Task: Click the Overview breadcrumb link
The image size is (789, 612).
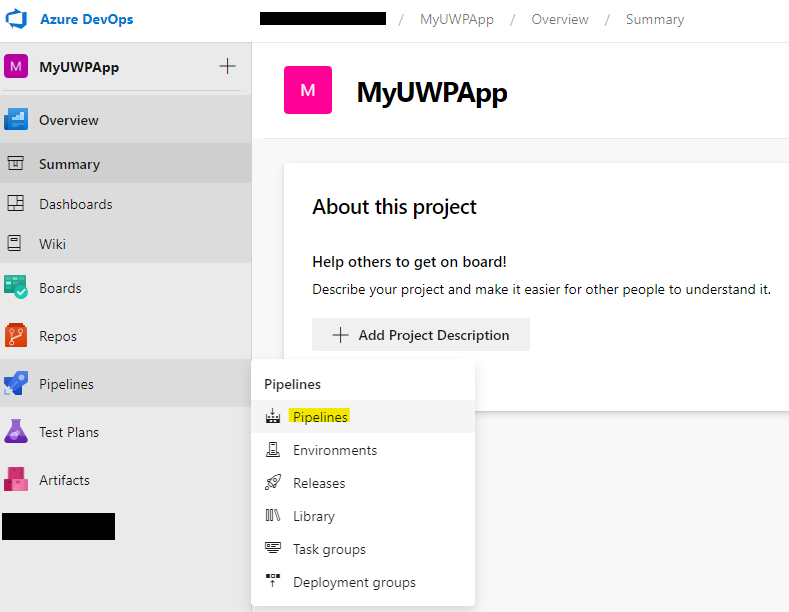Action: tap(560, 19)
